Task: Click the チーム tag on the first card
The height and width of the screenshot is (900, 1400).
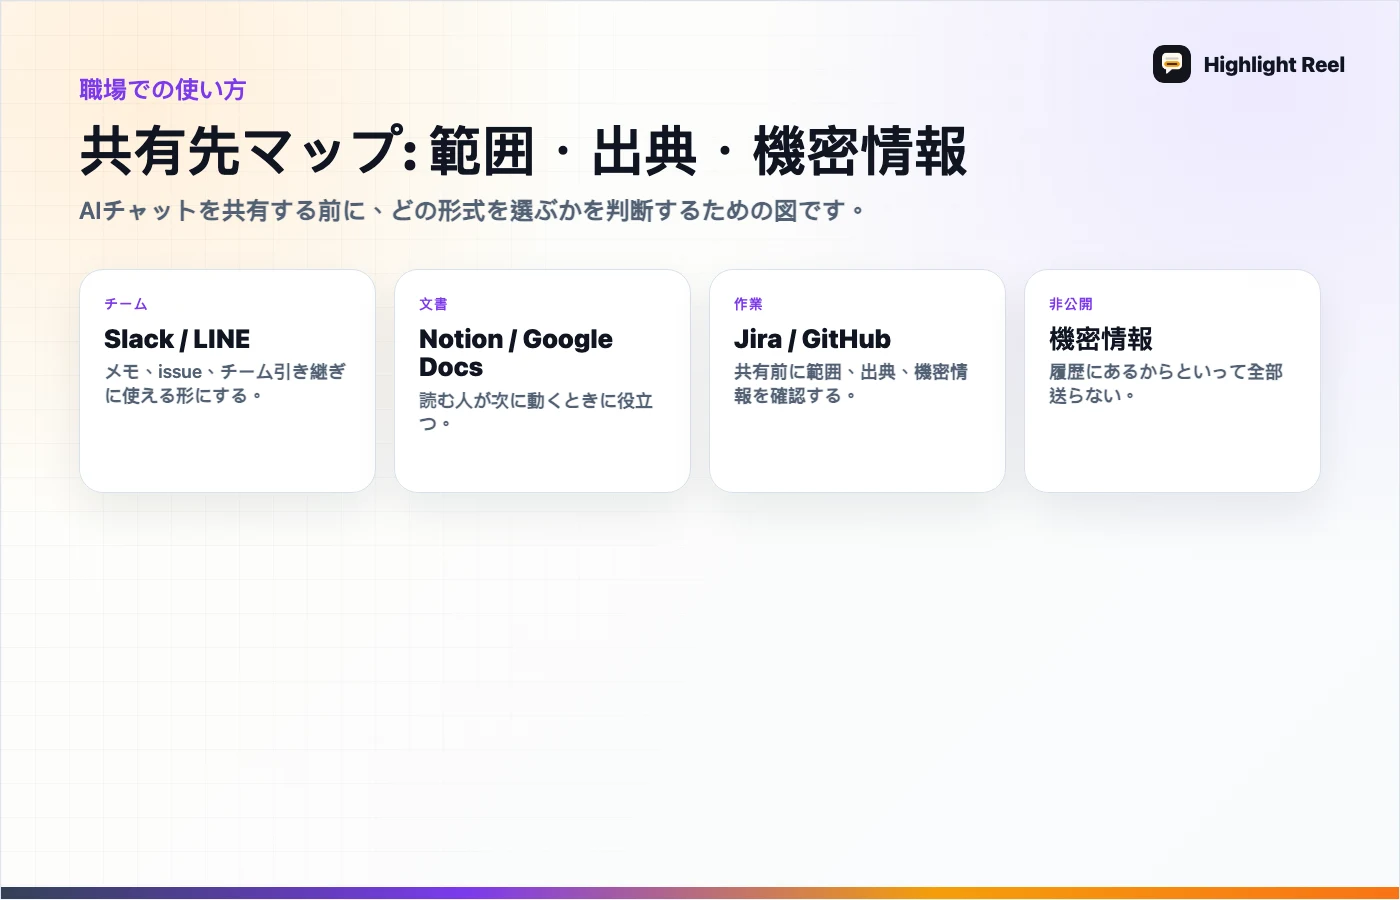Action: point(126,304)
